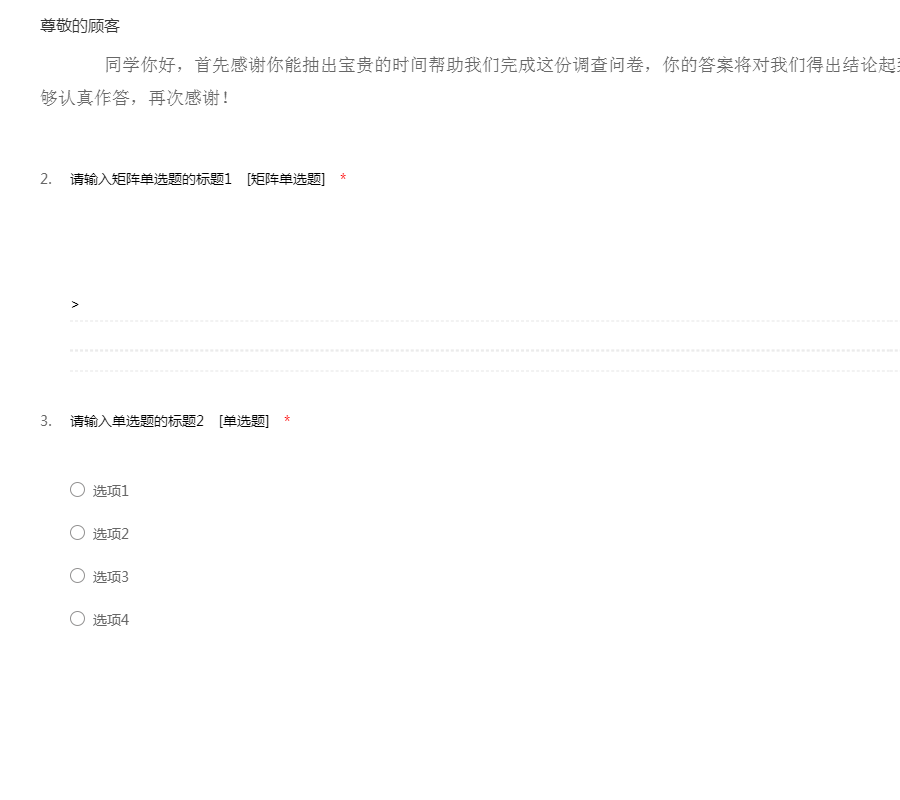Viewport: 900px width, 800px height.
Task: Click the intro line ending 再次感谢！
Action: pos(135,100)
